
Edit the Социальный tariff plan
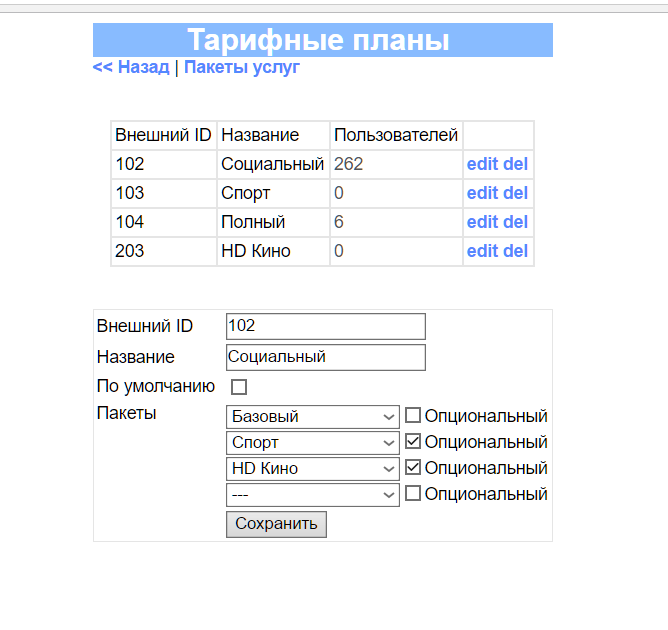pyautogui.click(x=482, y=164)
